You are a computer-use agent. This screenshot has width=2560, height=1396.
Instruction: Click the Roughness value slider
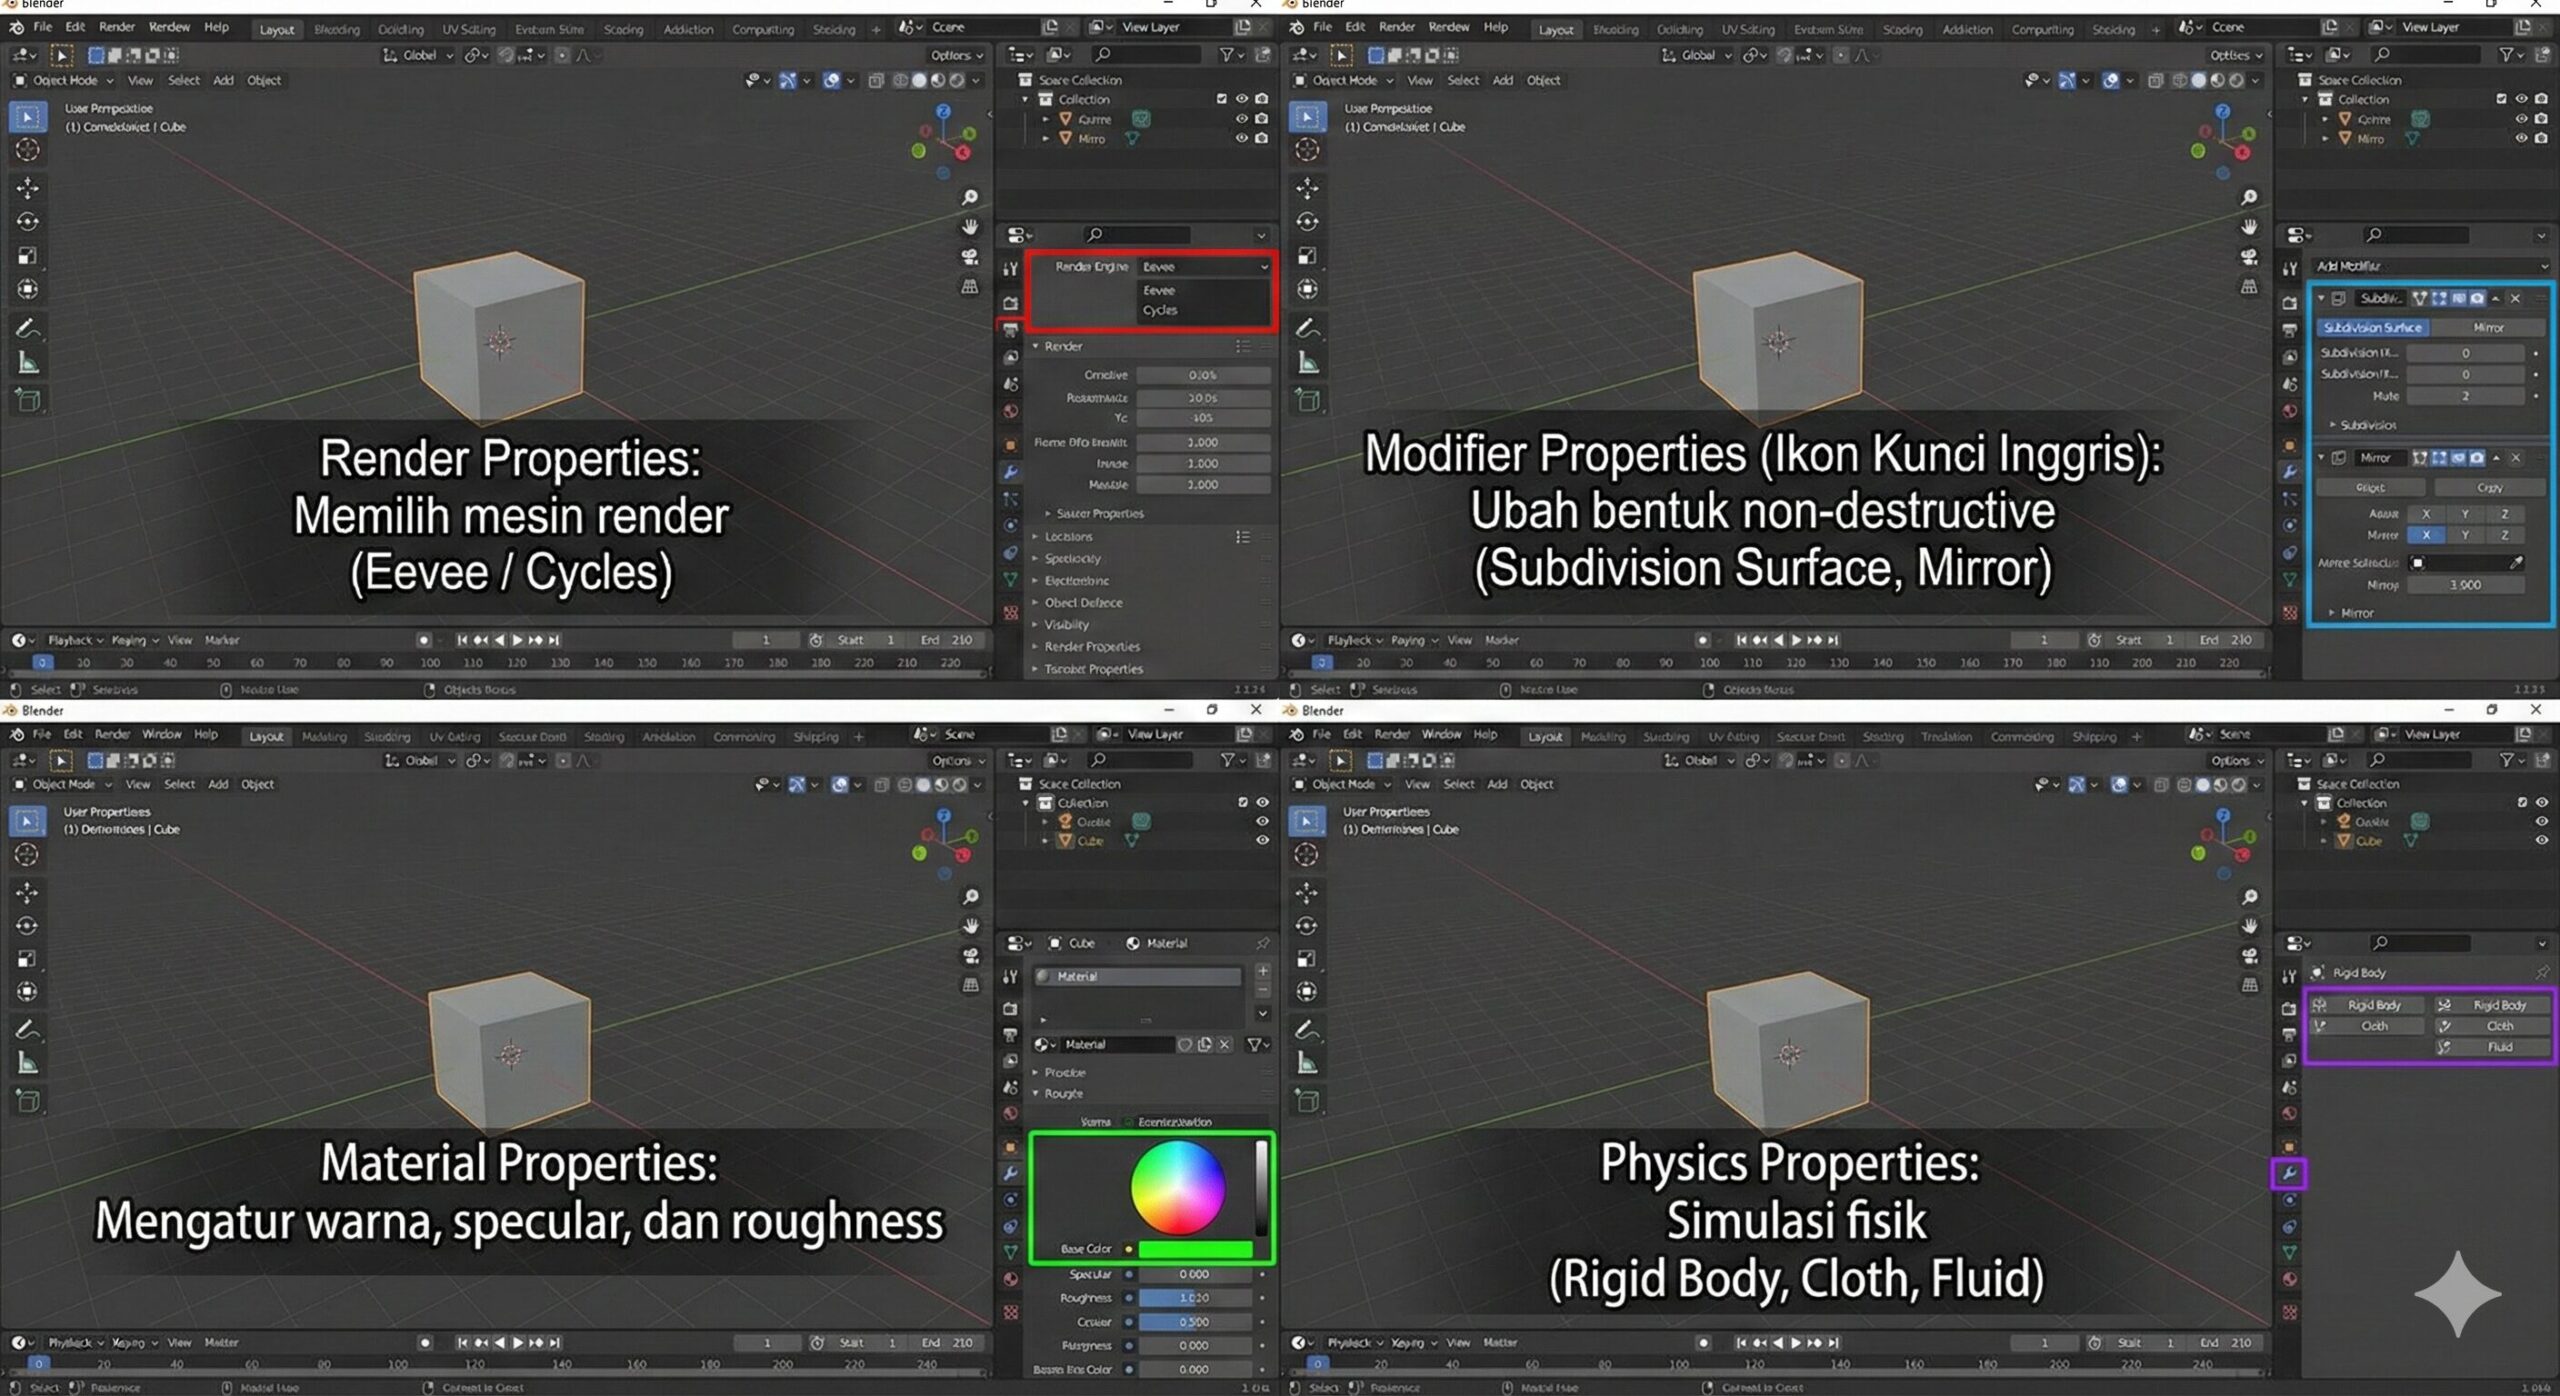pos(1194,1298)
